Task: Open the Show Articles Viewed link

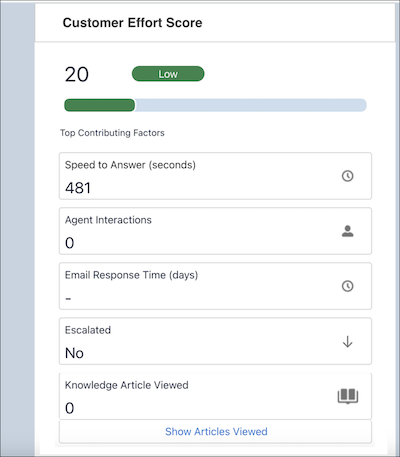Action: pos(216,431)
